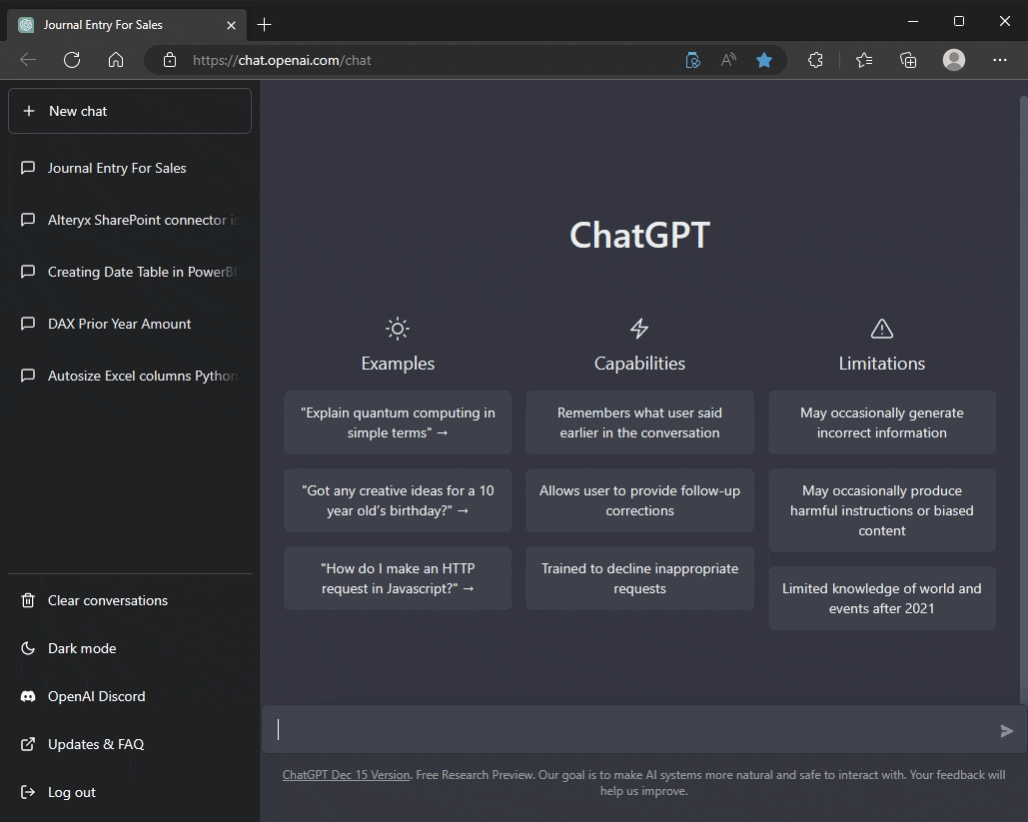Click the send message arrow icon
This screenshot has width=1028, height=822.
(1006, 730)
